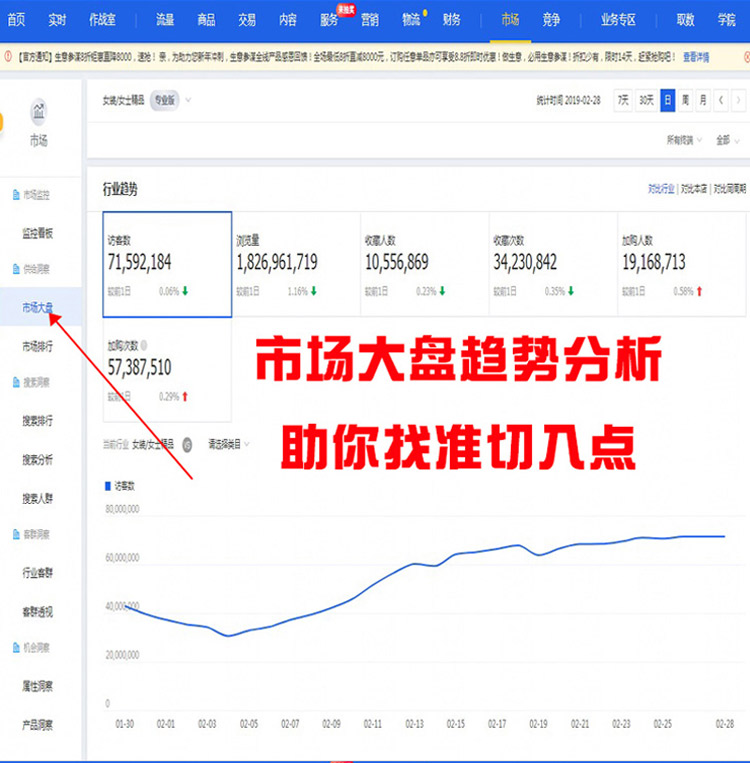The height and width of the screenshot is (763, 750).
Task: Open the 请选择类目 category dropdown
Action: [x=229, y=444]
